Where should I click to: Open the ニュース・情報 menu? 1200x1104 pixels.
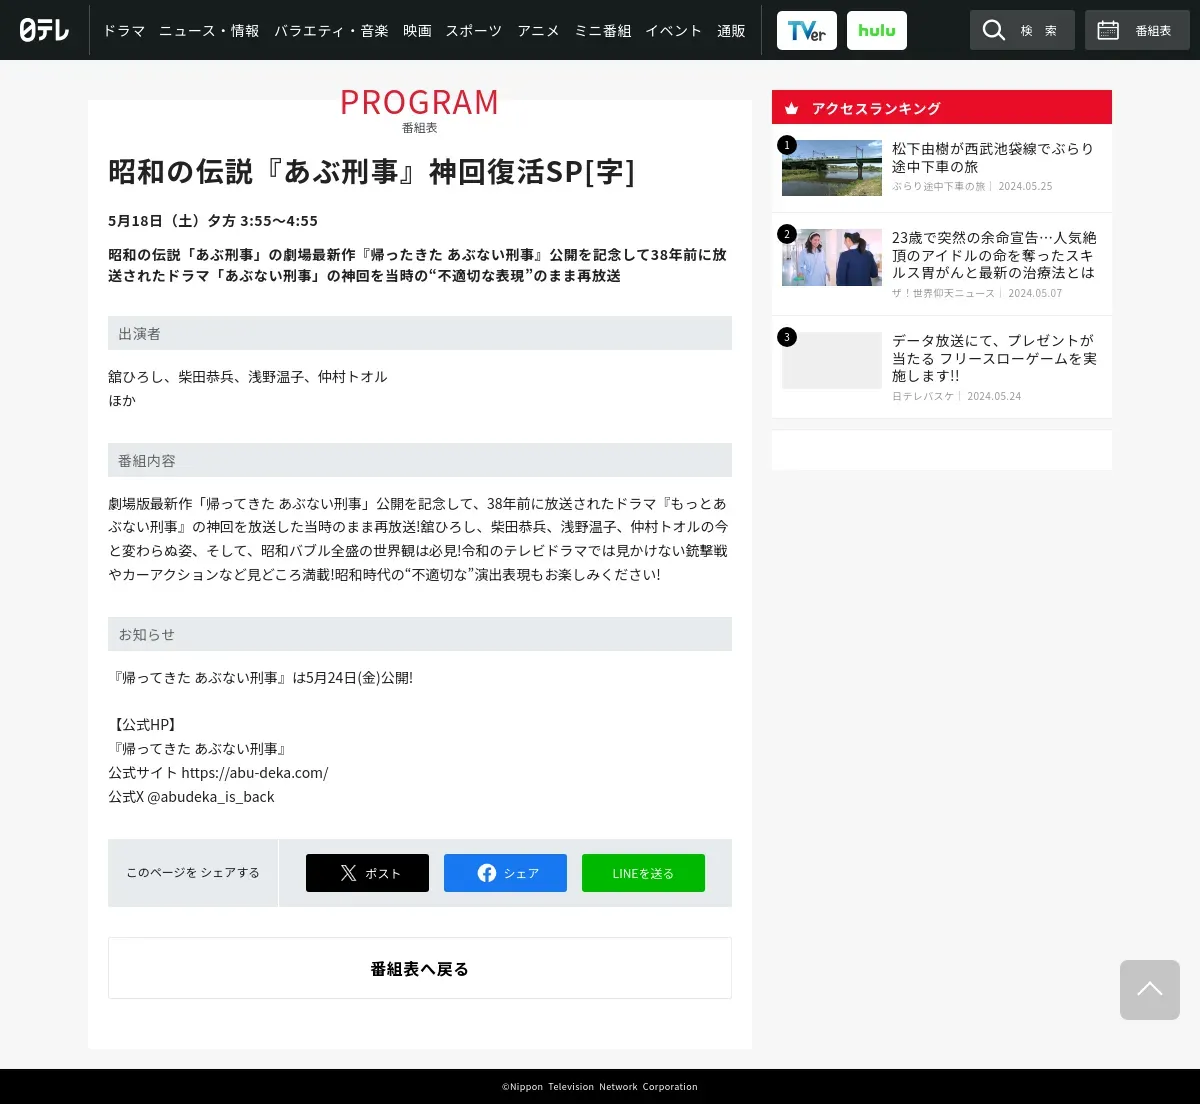coord(209,31)
